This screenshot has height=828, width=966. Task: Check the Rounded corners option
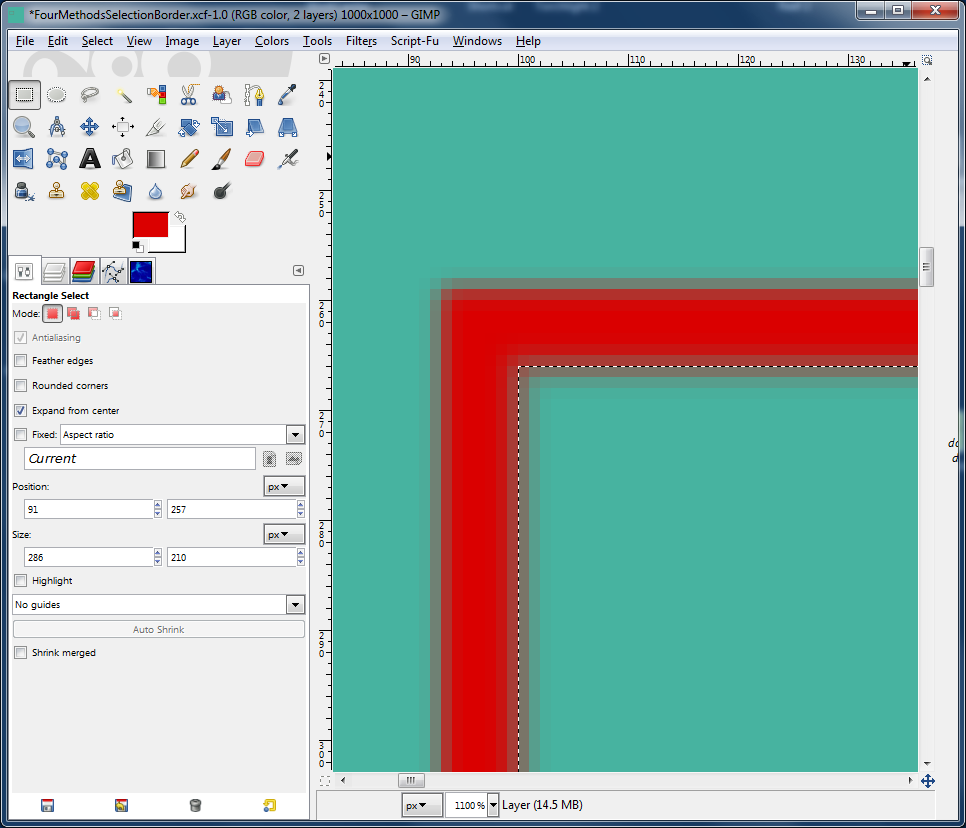[x=20, y=385]
